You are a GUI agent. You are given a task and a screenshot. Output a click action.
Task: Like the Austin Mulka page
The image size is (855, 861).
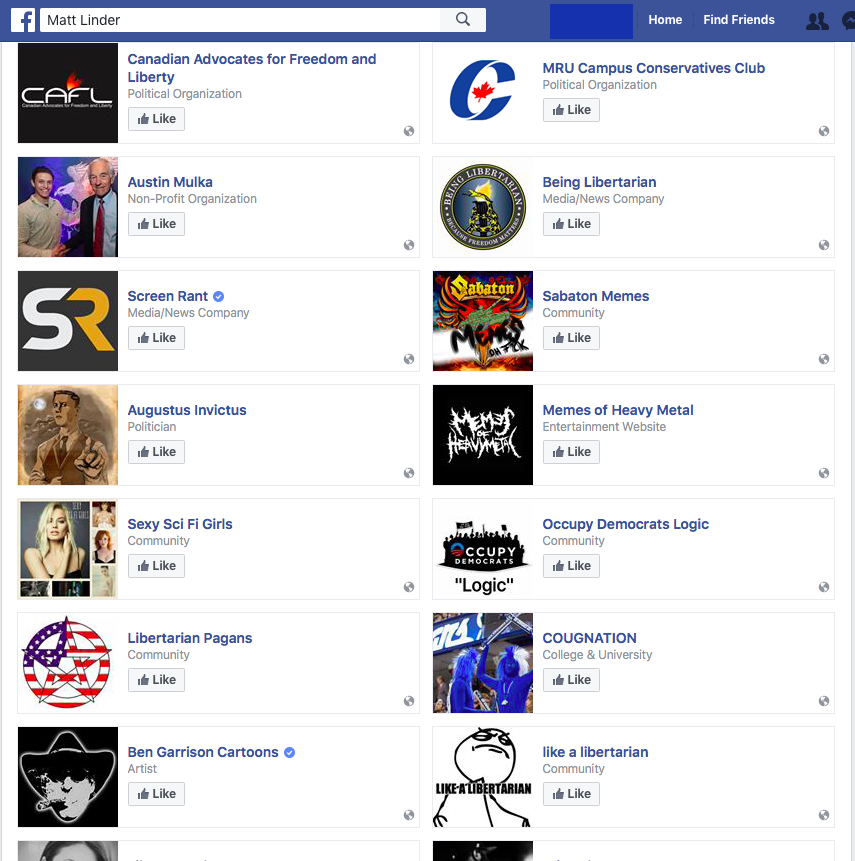pyautogui.click(x=157, y=224)
